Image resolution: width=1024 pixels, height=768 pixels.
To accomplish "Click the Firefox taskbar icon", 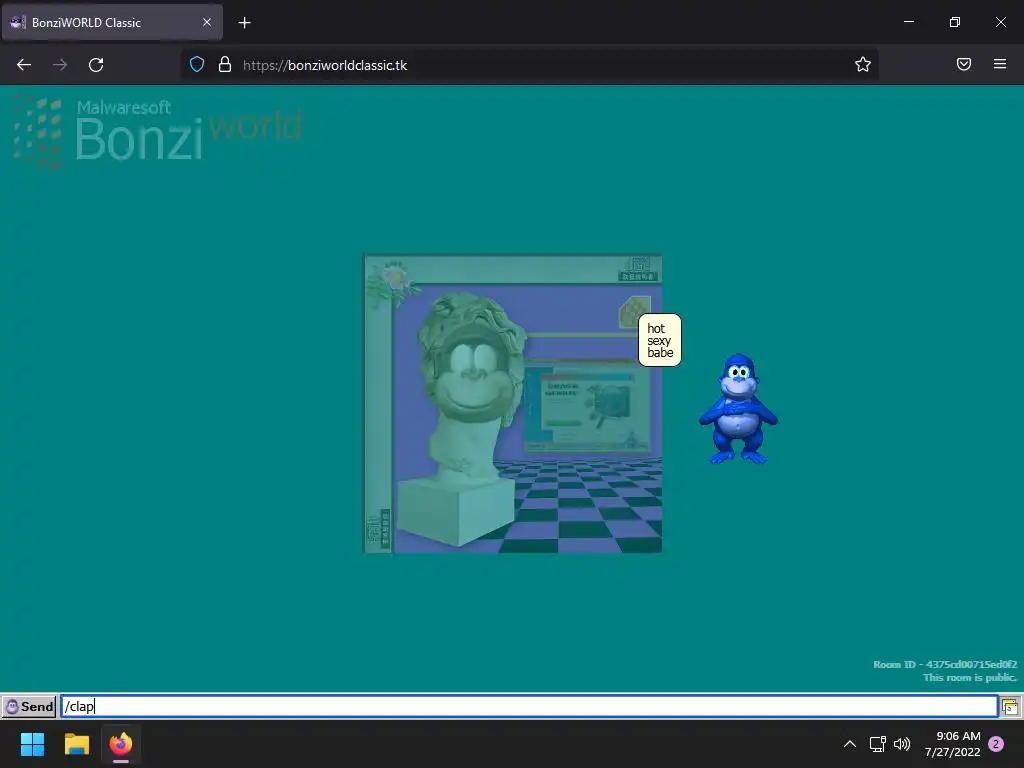I will 121,744.
